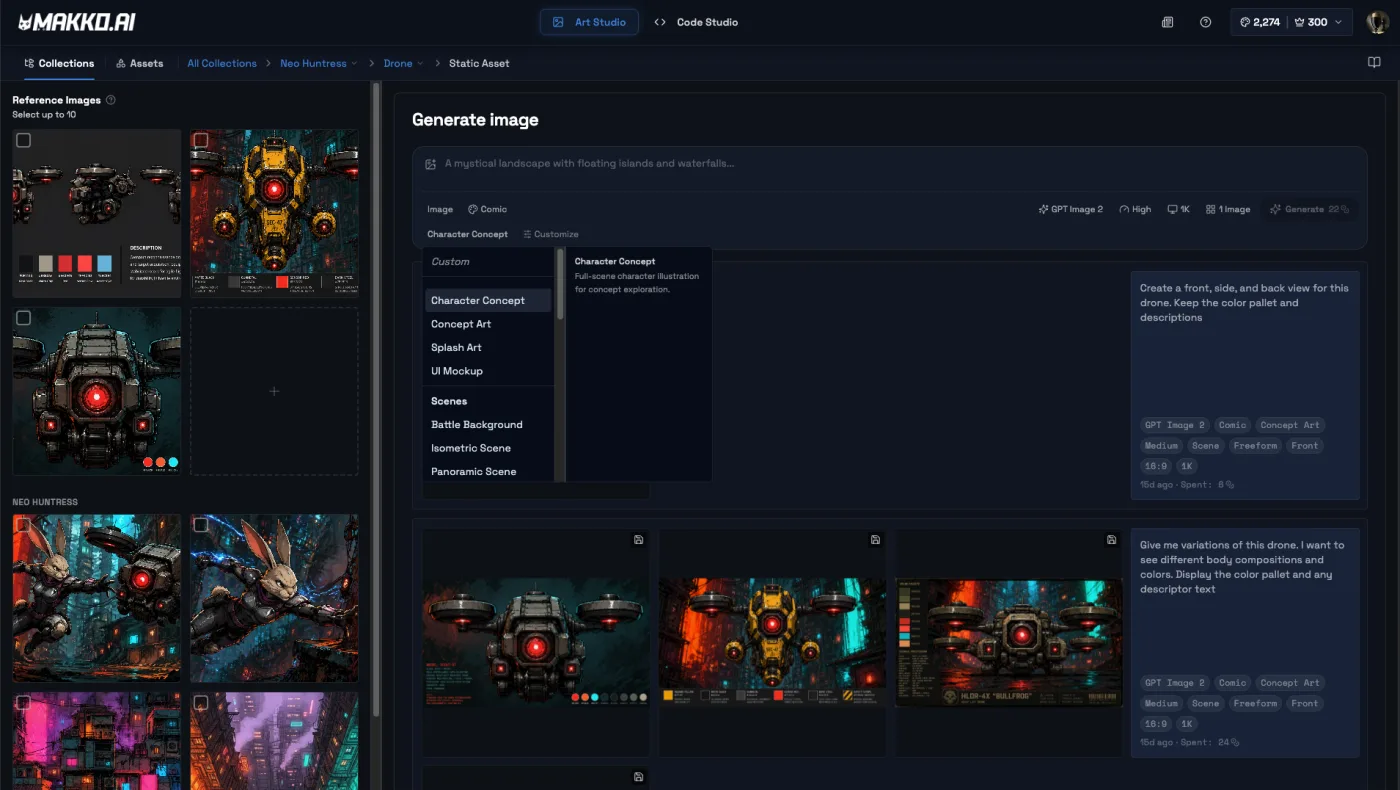The image size is (1400, 790).
Task: Check the pink neon city image checkbox
Action: [24, 703]
